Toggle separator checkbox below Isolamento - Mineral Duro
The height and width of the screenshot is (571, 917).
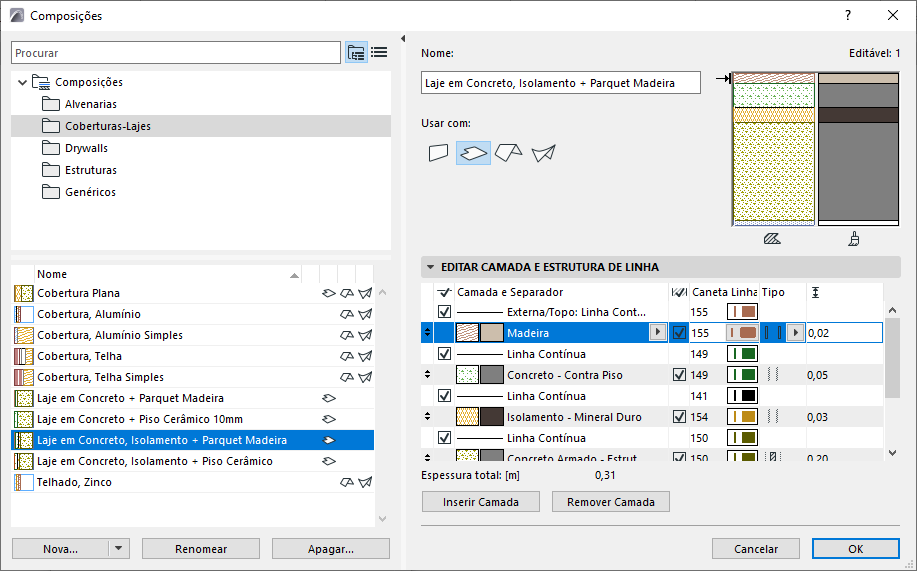[444, 438]
